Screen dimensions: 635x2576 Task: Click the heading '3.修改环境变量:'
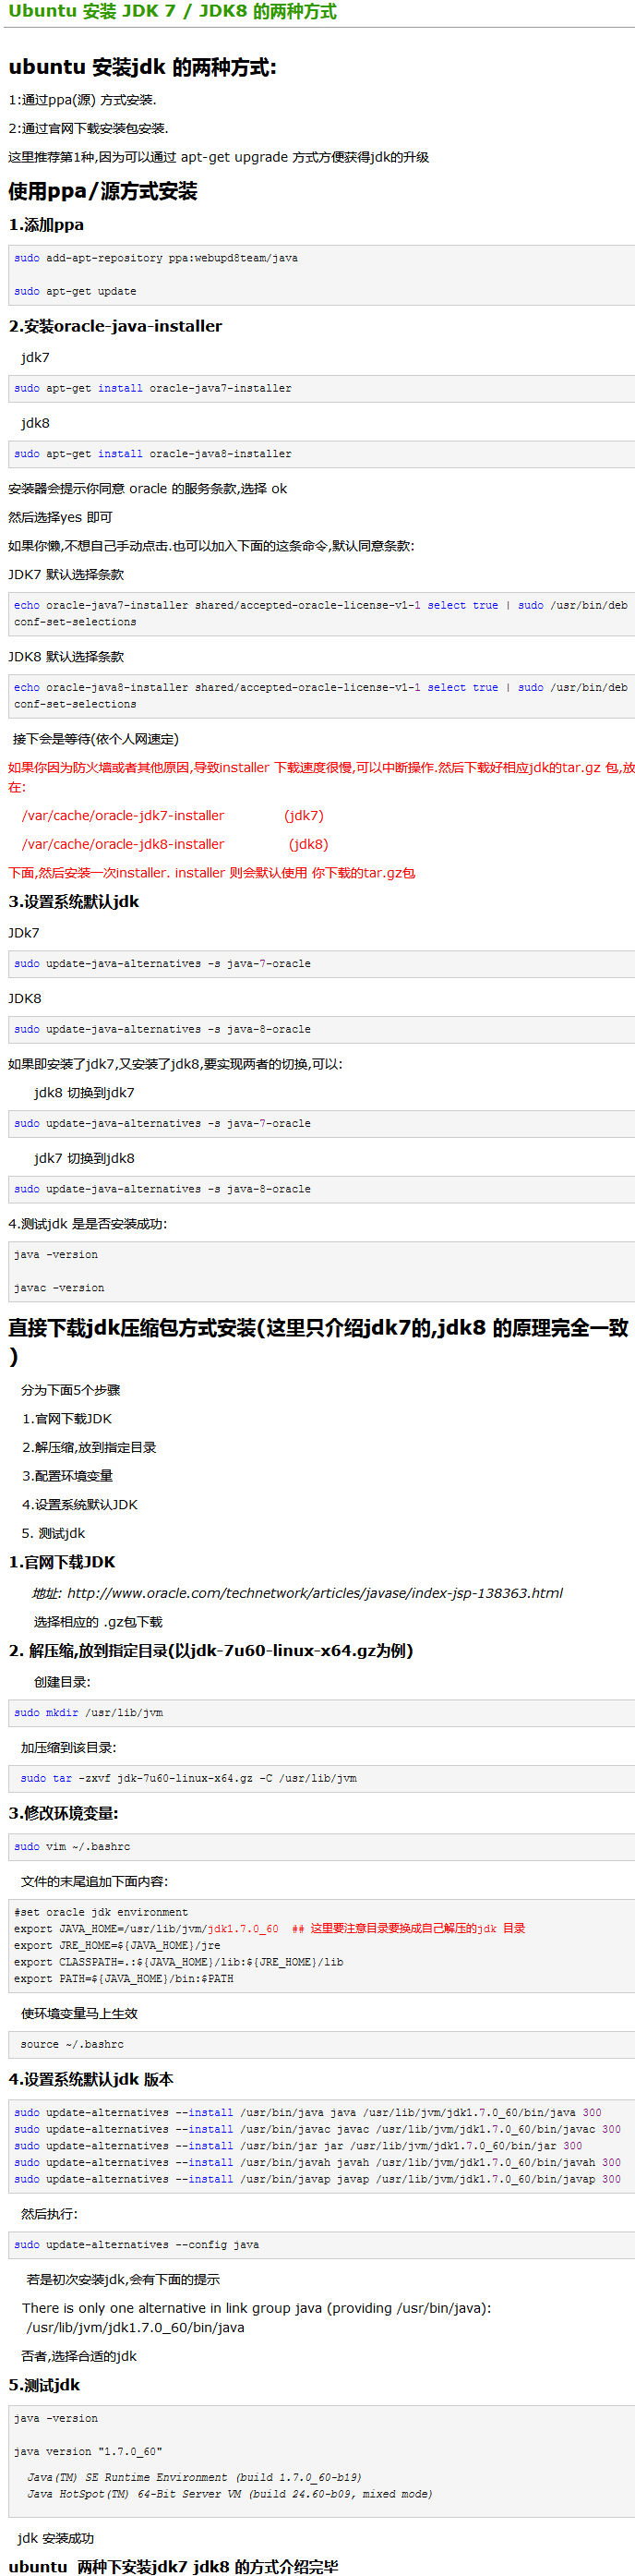click(x=63, y=1813)
